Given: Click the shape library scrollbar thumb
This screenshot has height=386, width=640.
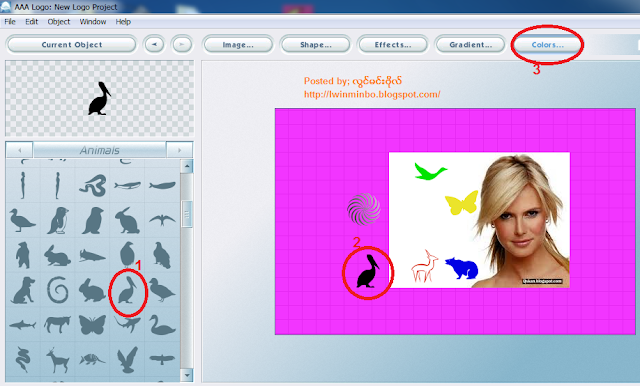Looking at the screenshot, I should click(187, 214).
